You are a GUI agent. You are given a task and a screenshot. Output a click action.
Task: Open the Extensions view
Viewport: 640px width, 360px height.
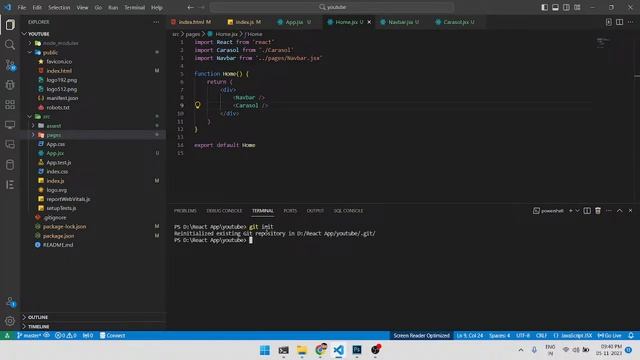pos(10,104)
